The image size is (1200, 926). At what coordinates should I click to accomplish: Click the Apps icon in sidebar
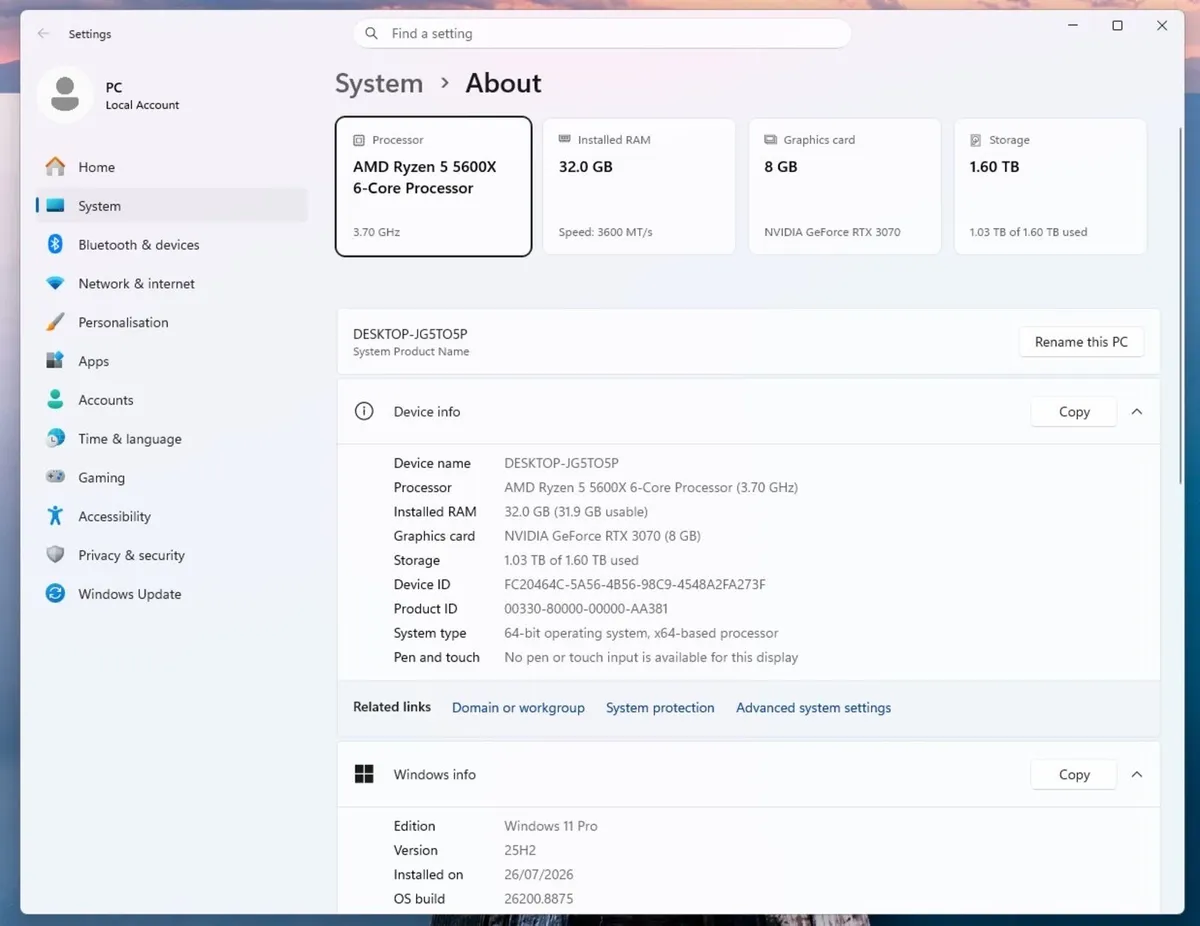(x=56, y=361)
